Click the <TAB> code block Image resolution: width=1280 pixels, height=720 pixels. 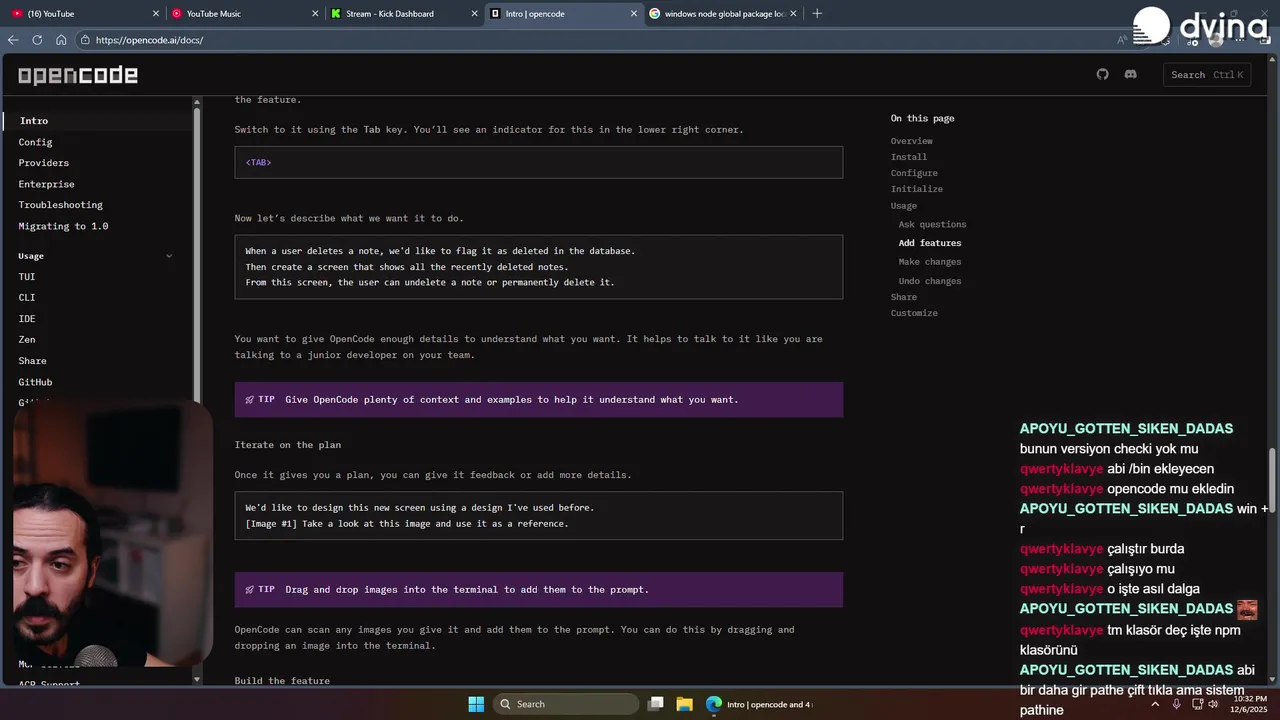click(538, 162)
